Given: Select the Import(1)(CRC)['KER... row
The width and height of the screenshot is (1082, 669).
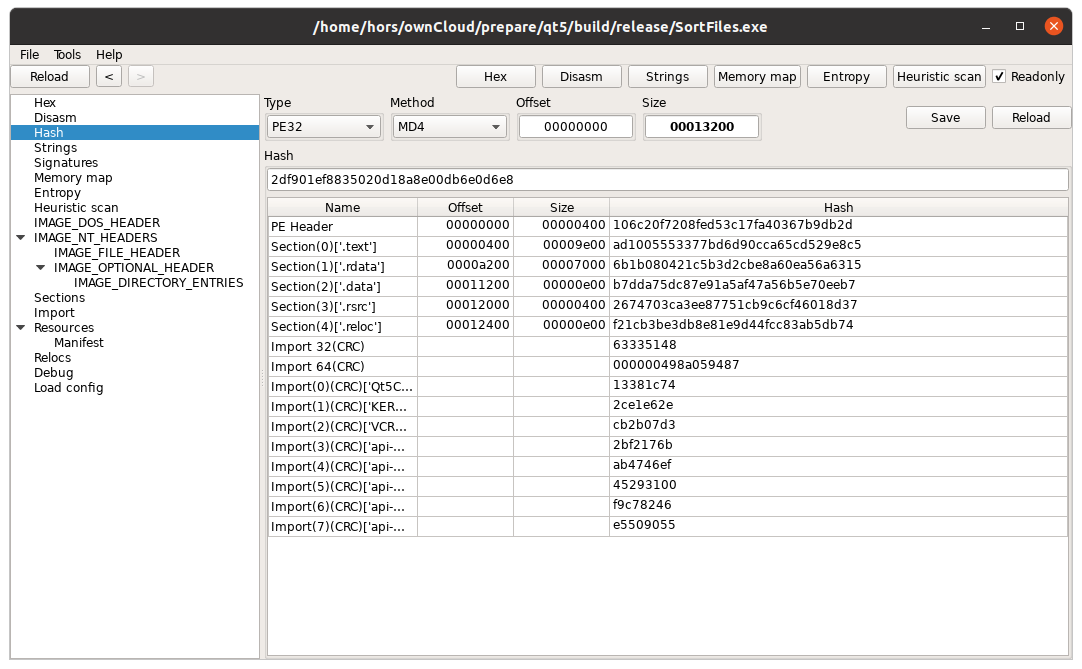Looking at the screenshot, I should 667,407.
